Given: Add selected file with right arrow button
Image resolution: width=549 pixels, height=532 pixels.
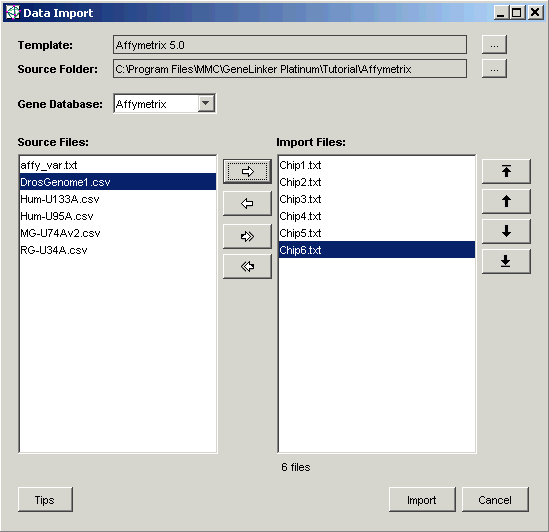Looking at the screenshot, I should point(247,171).
